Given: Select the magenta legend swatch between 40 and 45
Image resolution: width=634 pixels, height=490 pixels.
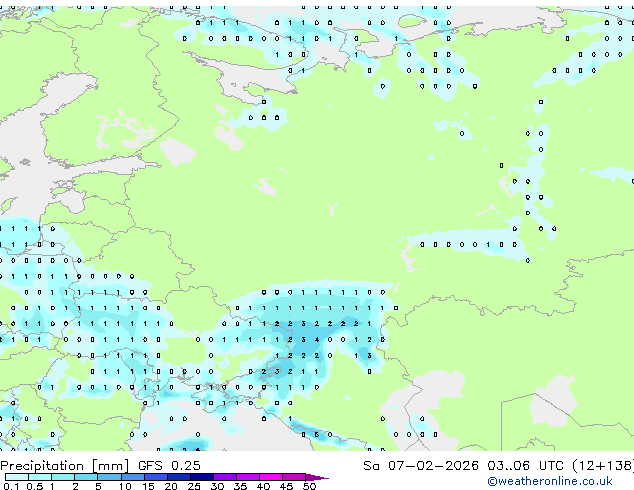Looking at the screenshot, I should [271, 477].
